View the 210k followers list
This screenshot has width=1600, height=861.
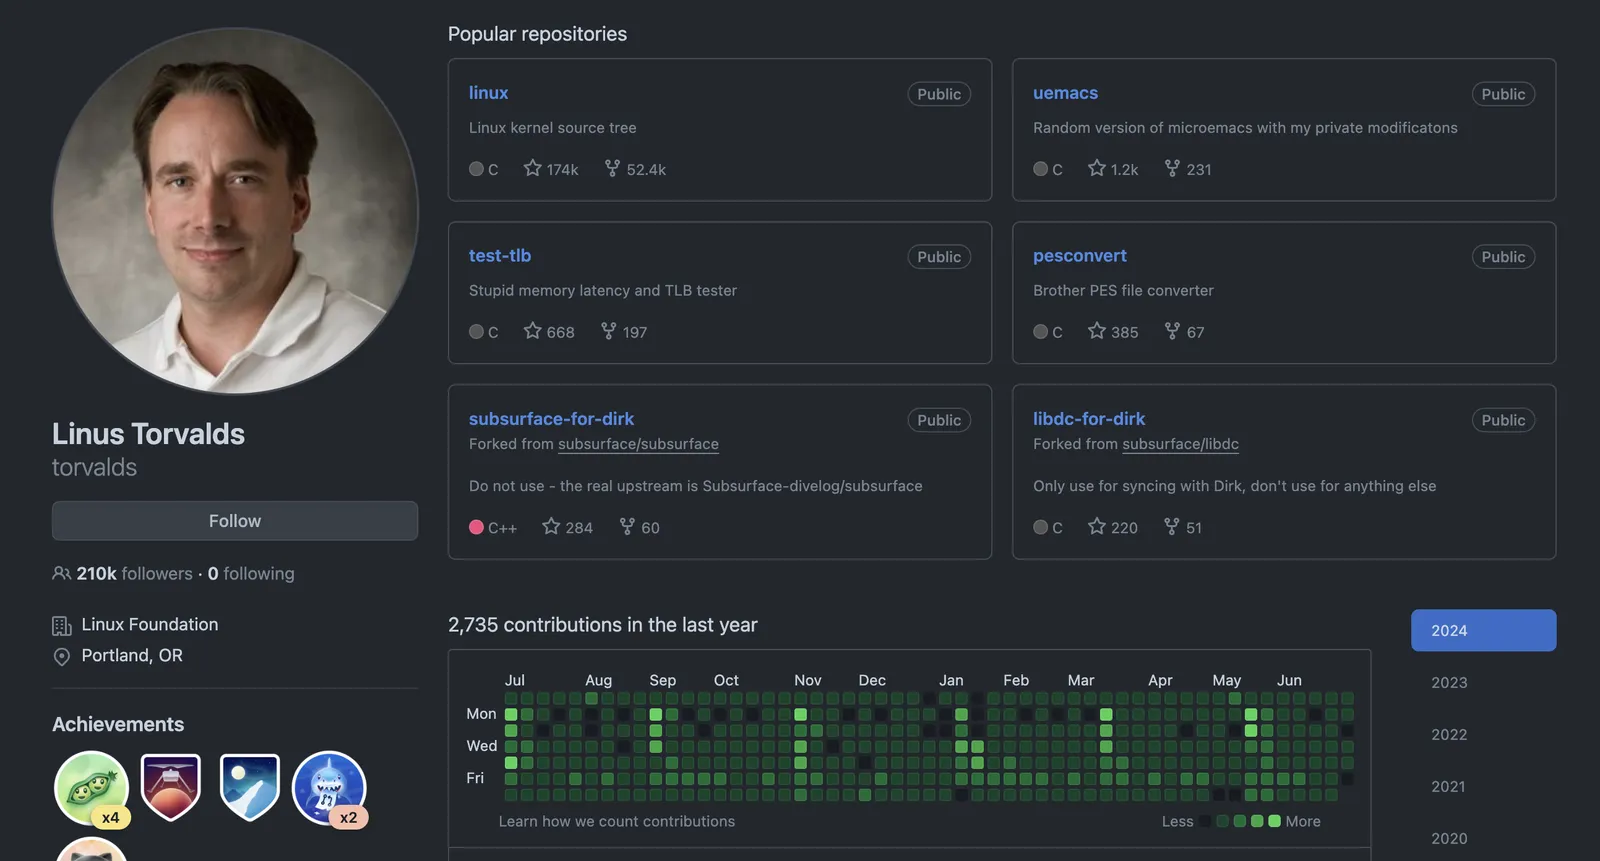[x=134, y=574]
